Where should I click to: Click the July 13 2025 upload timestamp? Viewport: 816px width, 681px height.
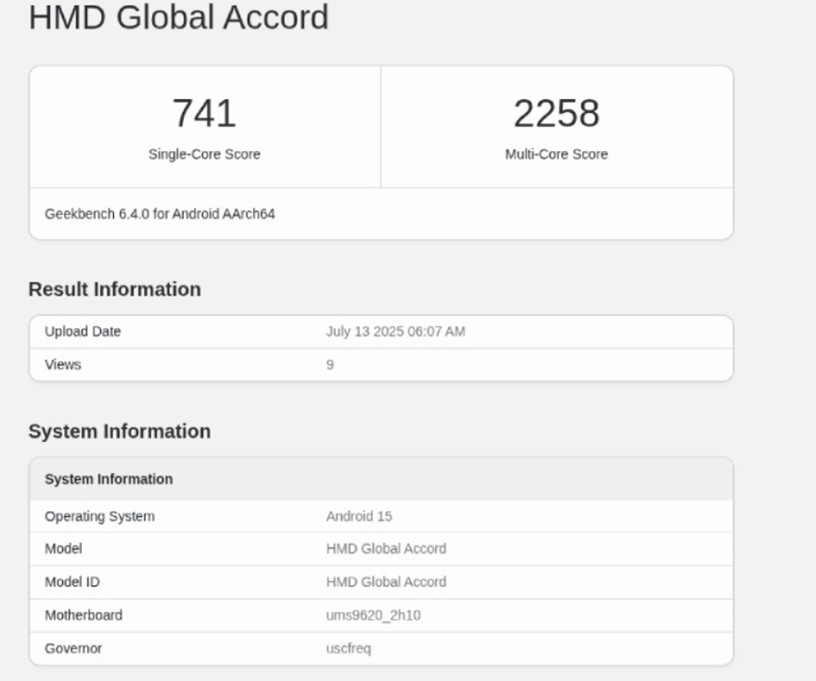click(395, 331)
